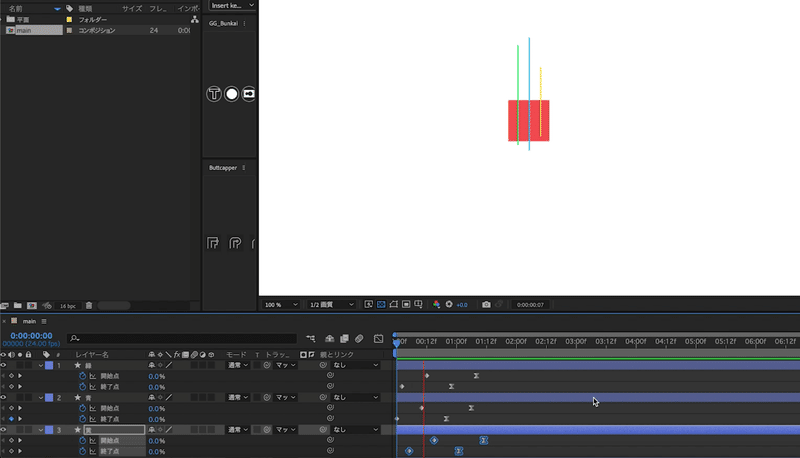The height and width of the screenshot is (458, 800).
Task: Open the Insert ke... dropdown
Action: coord(232,5)
